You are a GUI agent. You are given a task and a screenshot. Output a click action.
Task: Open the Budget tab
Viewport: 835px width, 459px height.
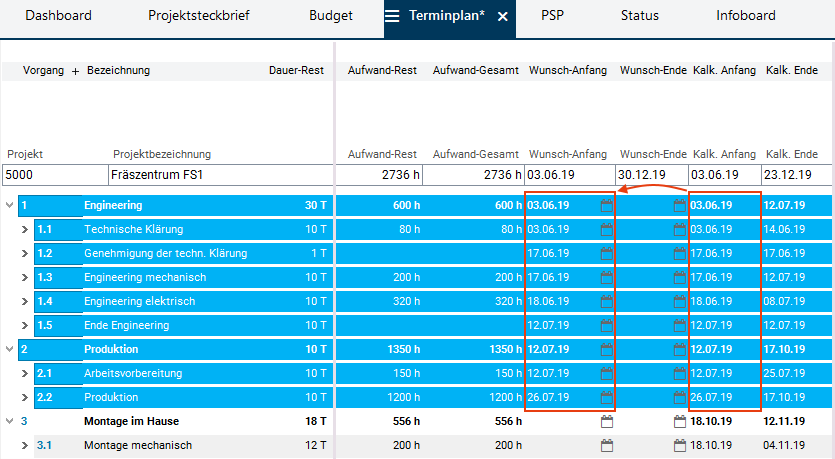(330, 16)
